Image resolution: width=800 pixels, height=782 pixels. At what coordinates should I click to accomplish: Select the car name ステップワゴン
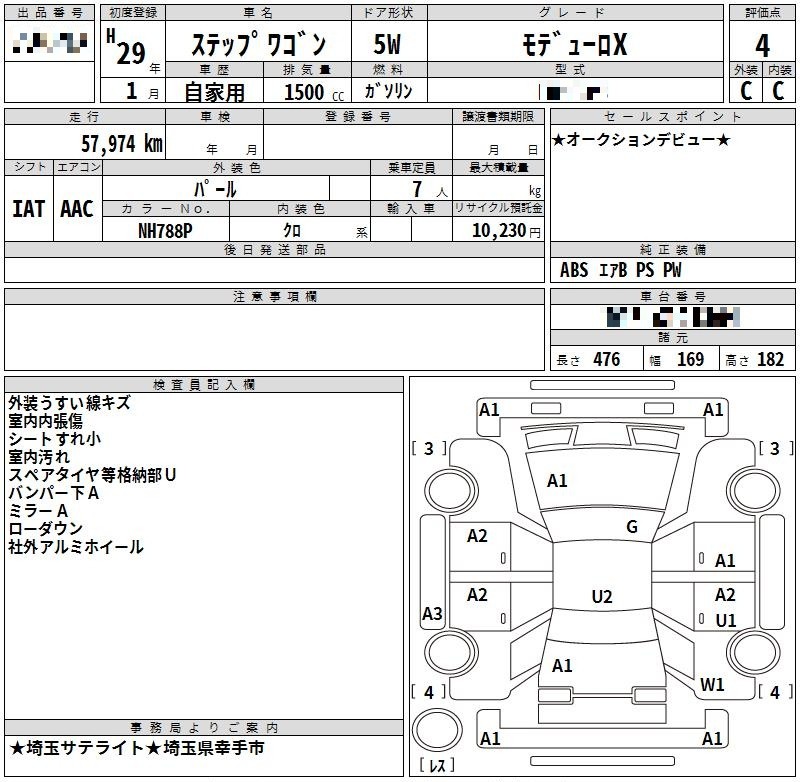coord(258,45)
